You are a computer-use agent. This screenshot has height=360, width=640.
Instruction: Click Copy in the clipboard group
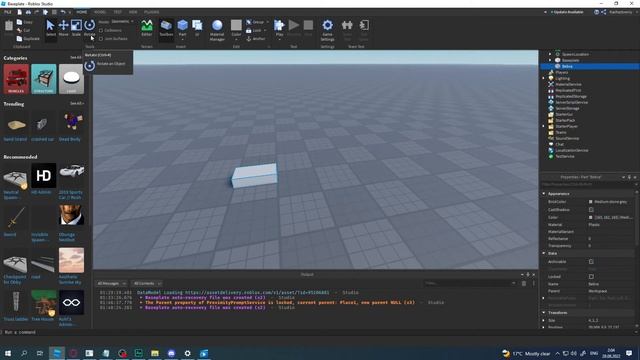click(x=24, y=22)
